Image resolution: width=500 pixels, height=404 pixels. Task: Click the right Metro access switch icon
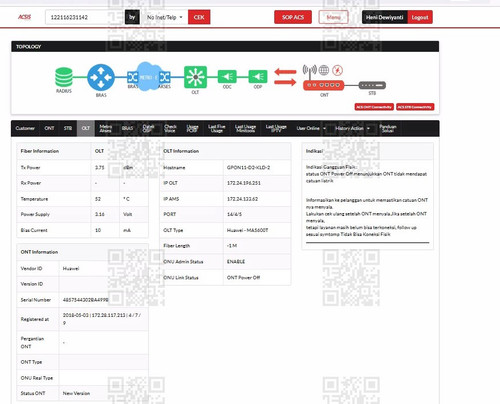coord(165,77)
